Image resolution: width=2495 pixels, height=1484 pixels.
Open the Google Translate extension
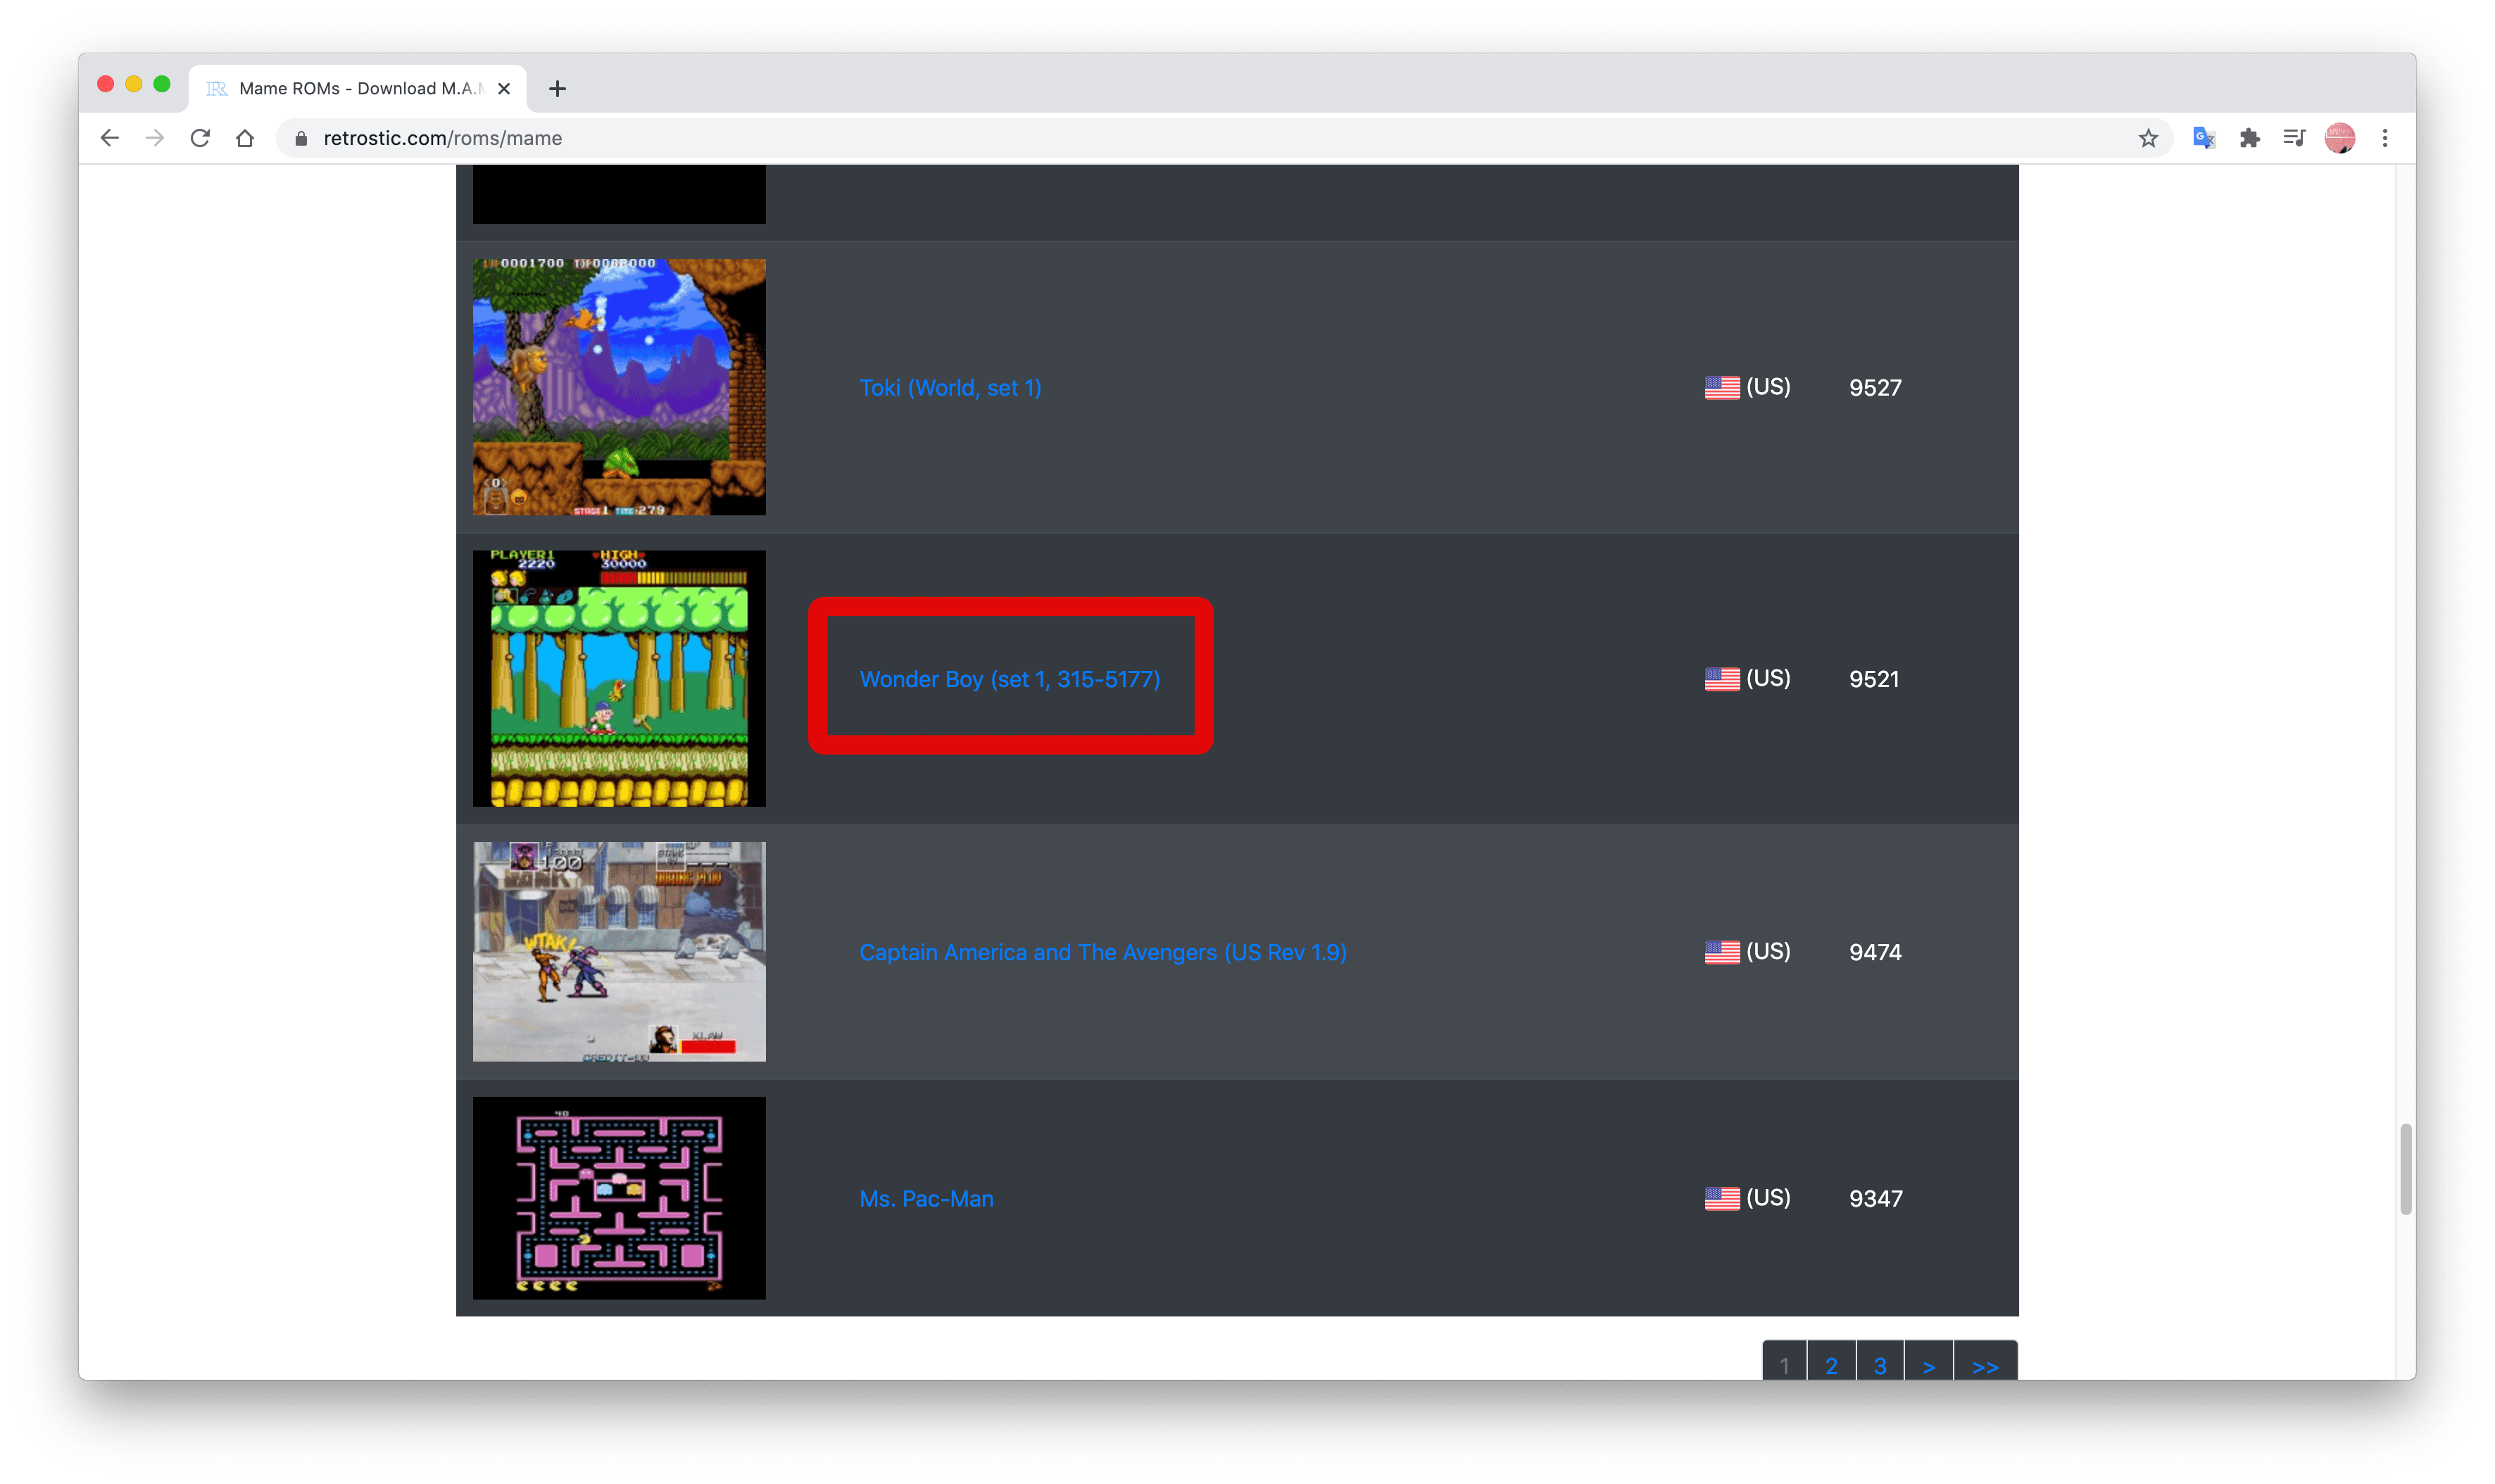[x=2203, y=138]
